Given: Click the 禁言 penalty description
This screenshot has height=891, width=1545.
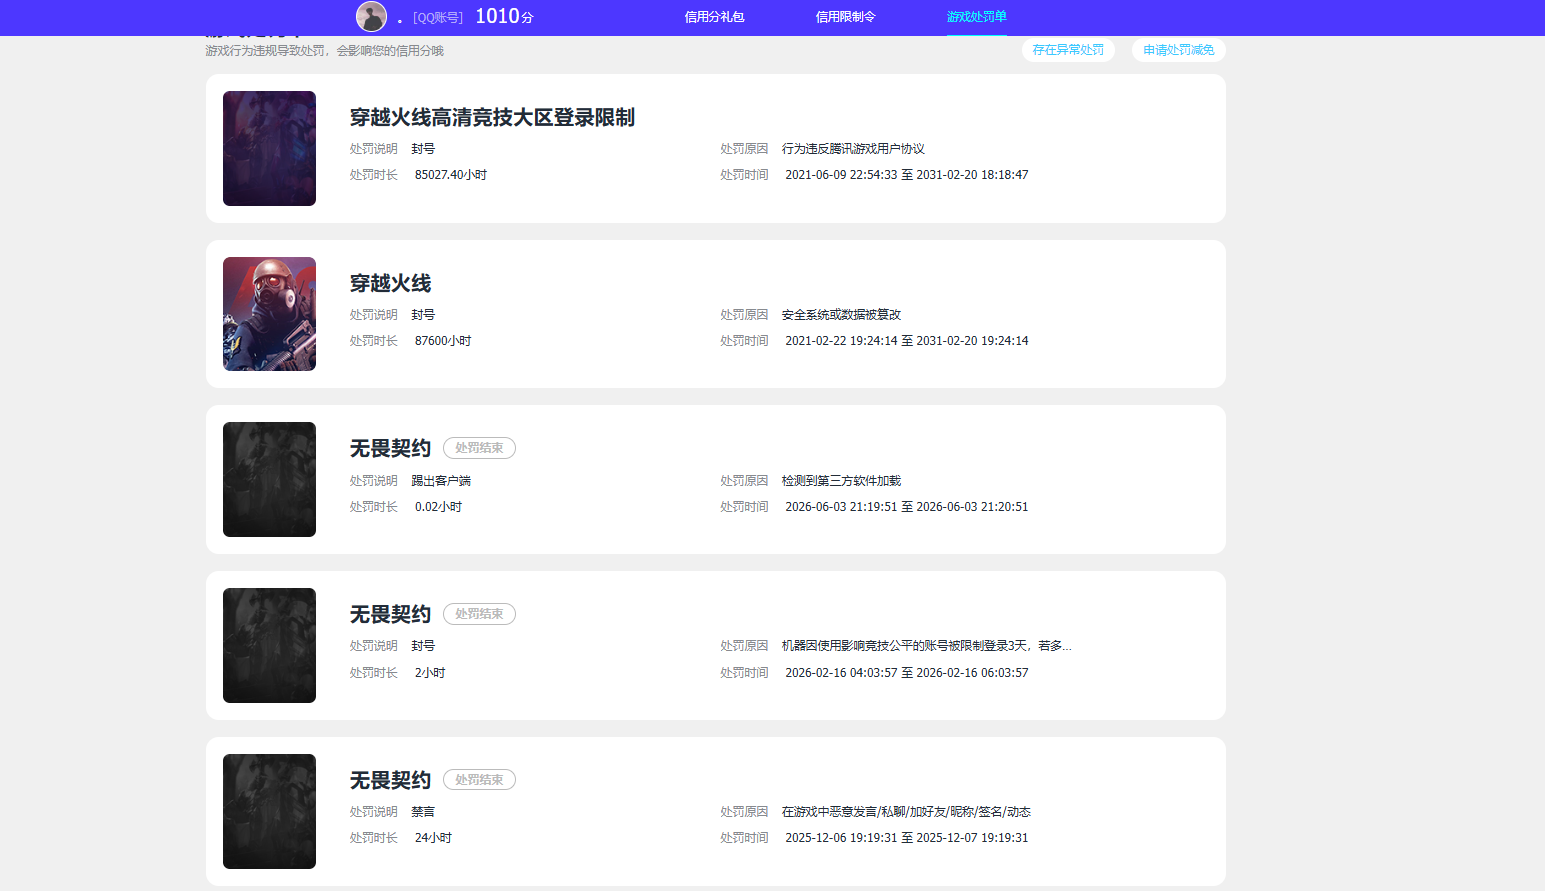Looking at the screenshot, I should click(423, 812).
